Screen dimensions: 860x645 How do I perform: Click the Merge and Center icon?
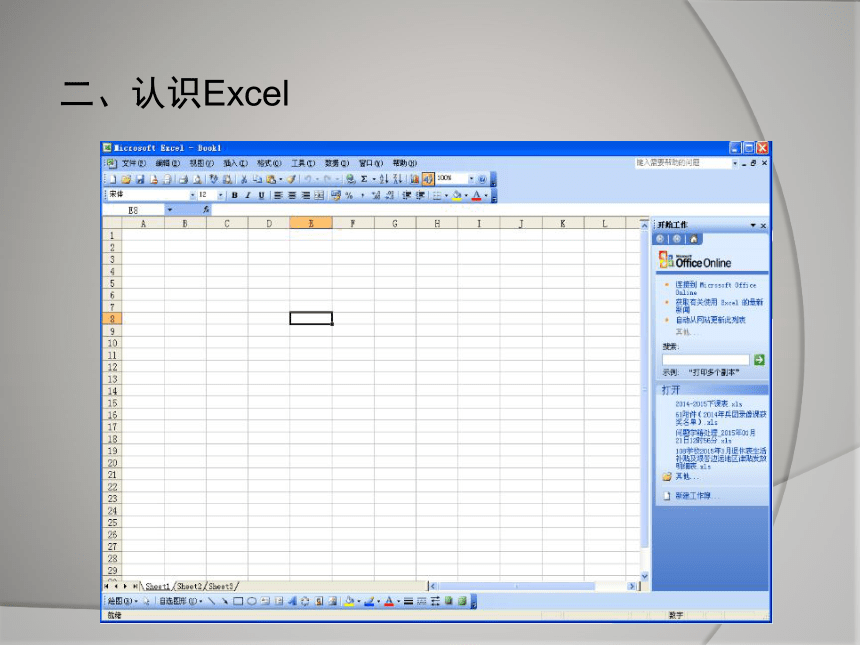pyautogui.click(x=319, y=195)
